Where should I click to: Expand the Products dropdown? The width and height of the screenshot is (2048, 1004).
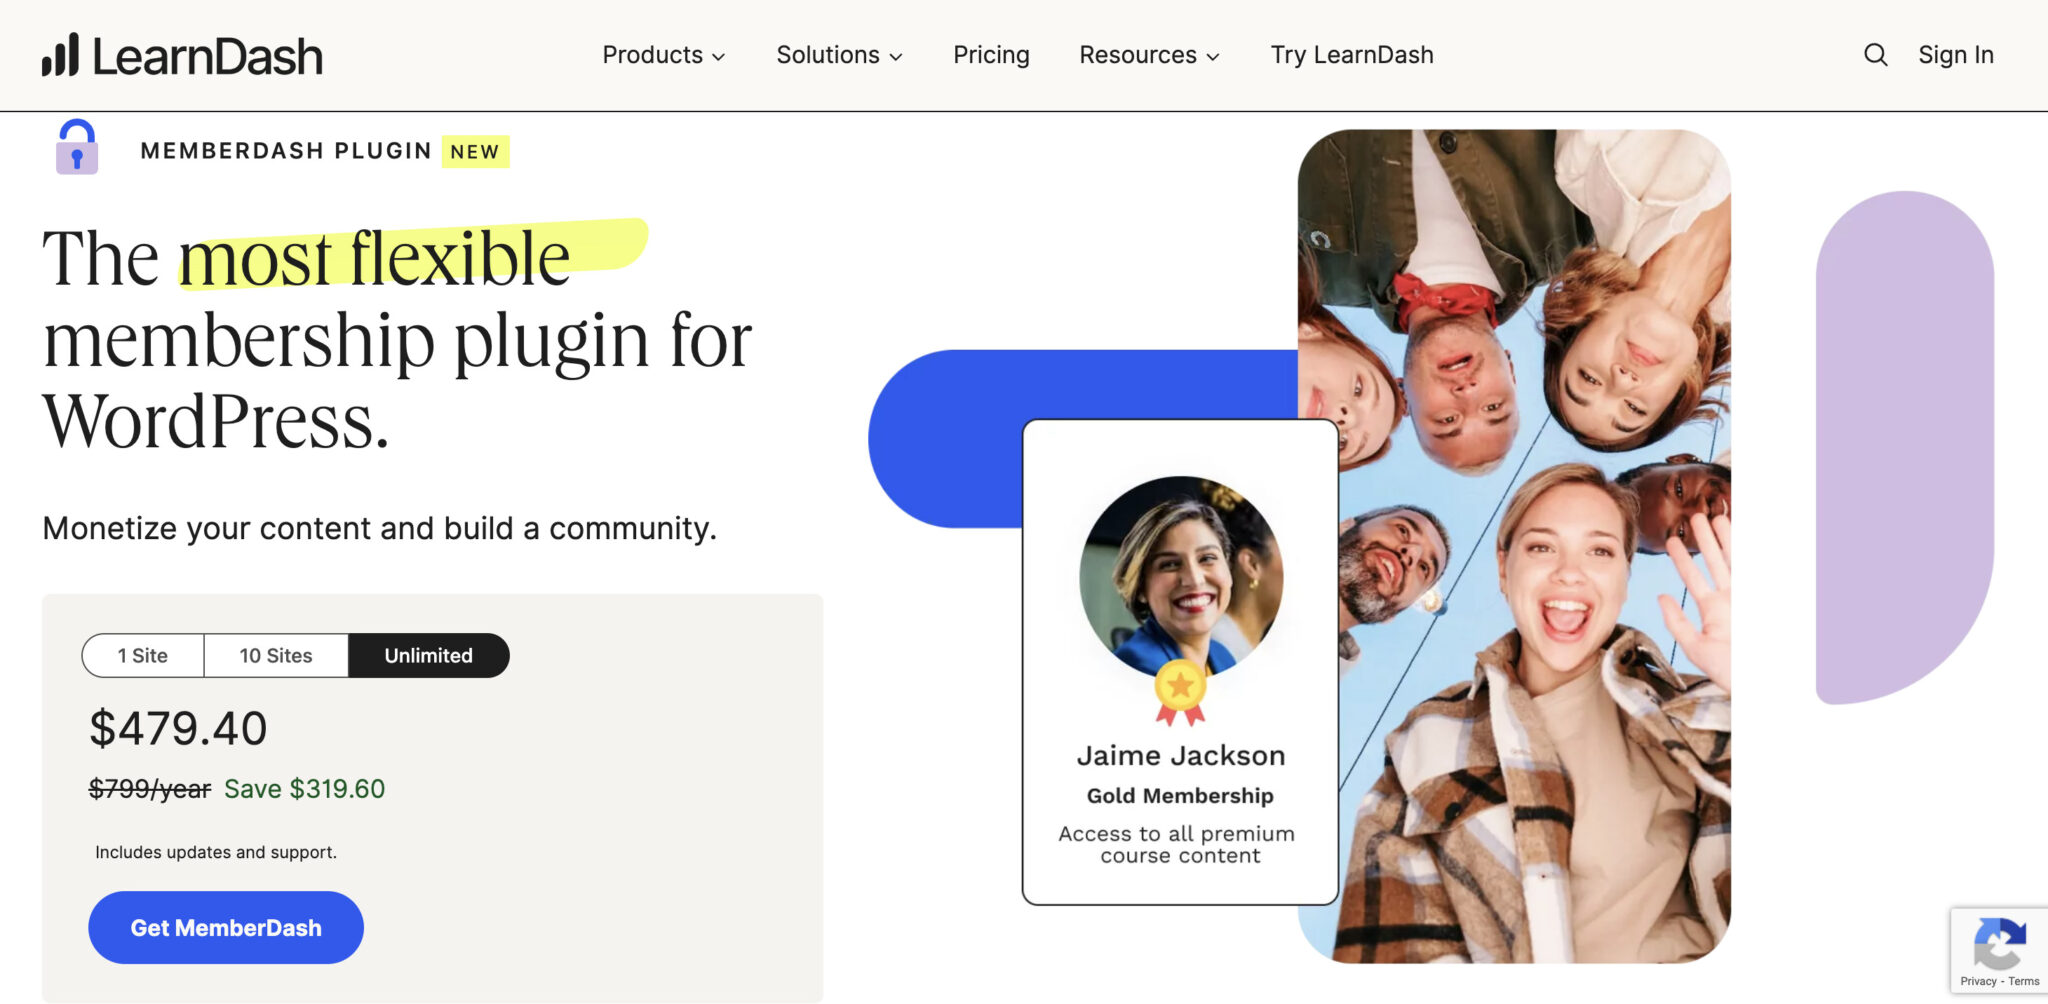663,55
